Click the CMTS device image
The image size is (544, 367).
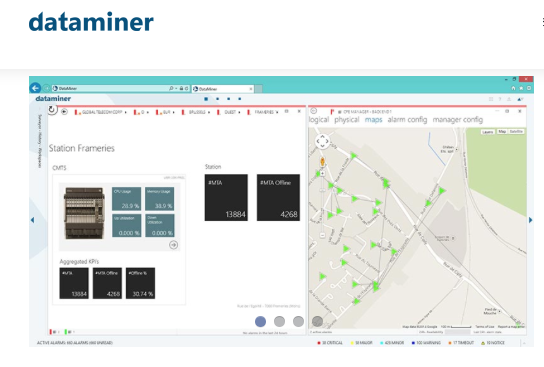pos(84,213)
